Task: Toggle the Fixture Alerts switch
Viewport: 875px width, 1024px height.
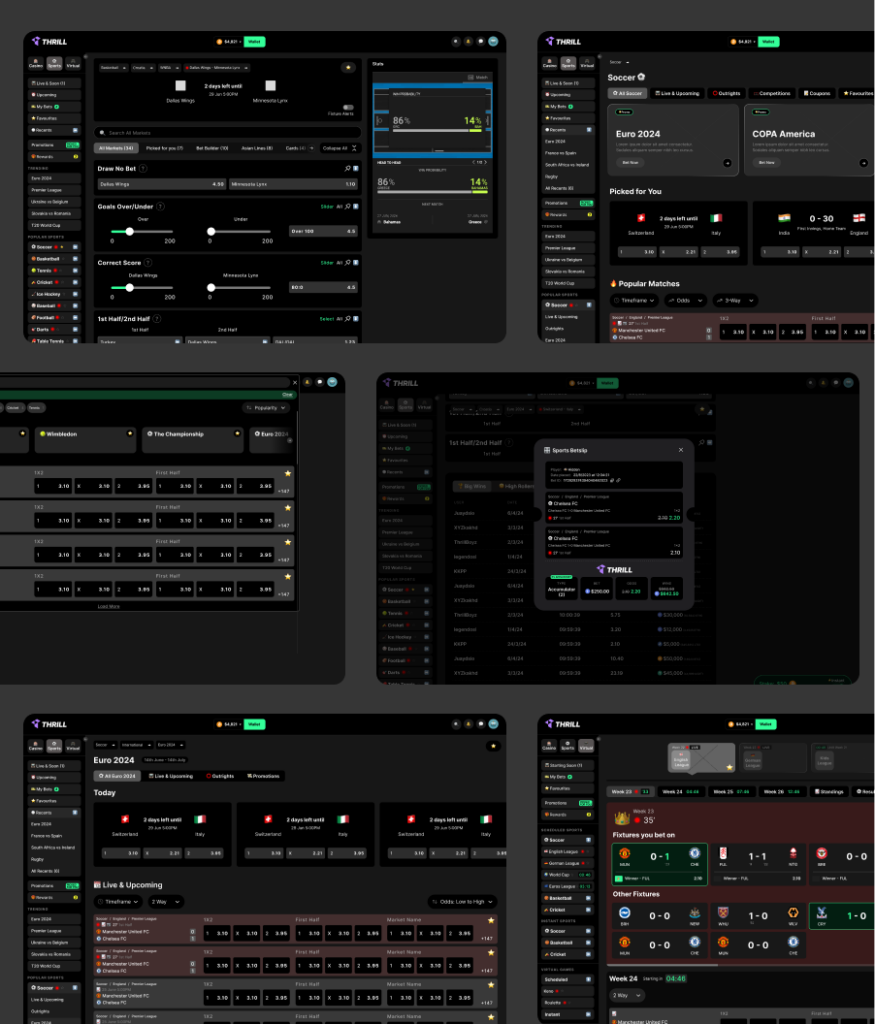Action: tap(348, 107)
